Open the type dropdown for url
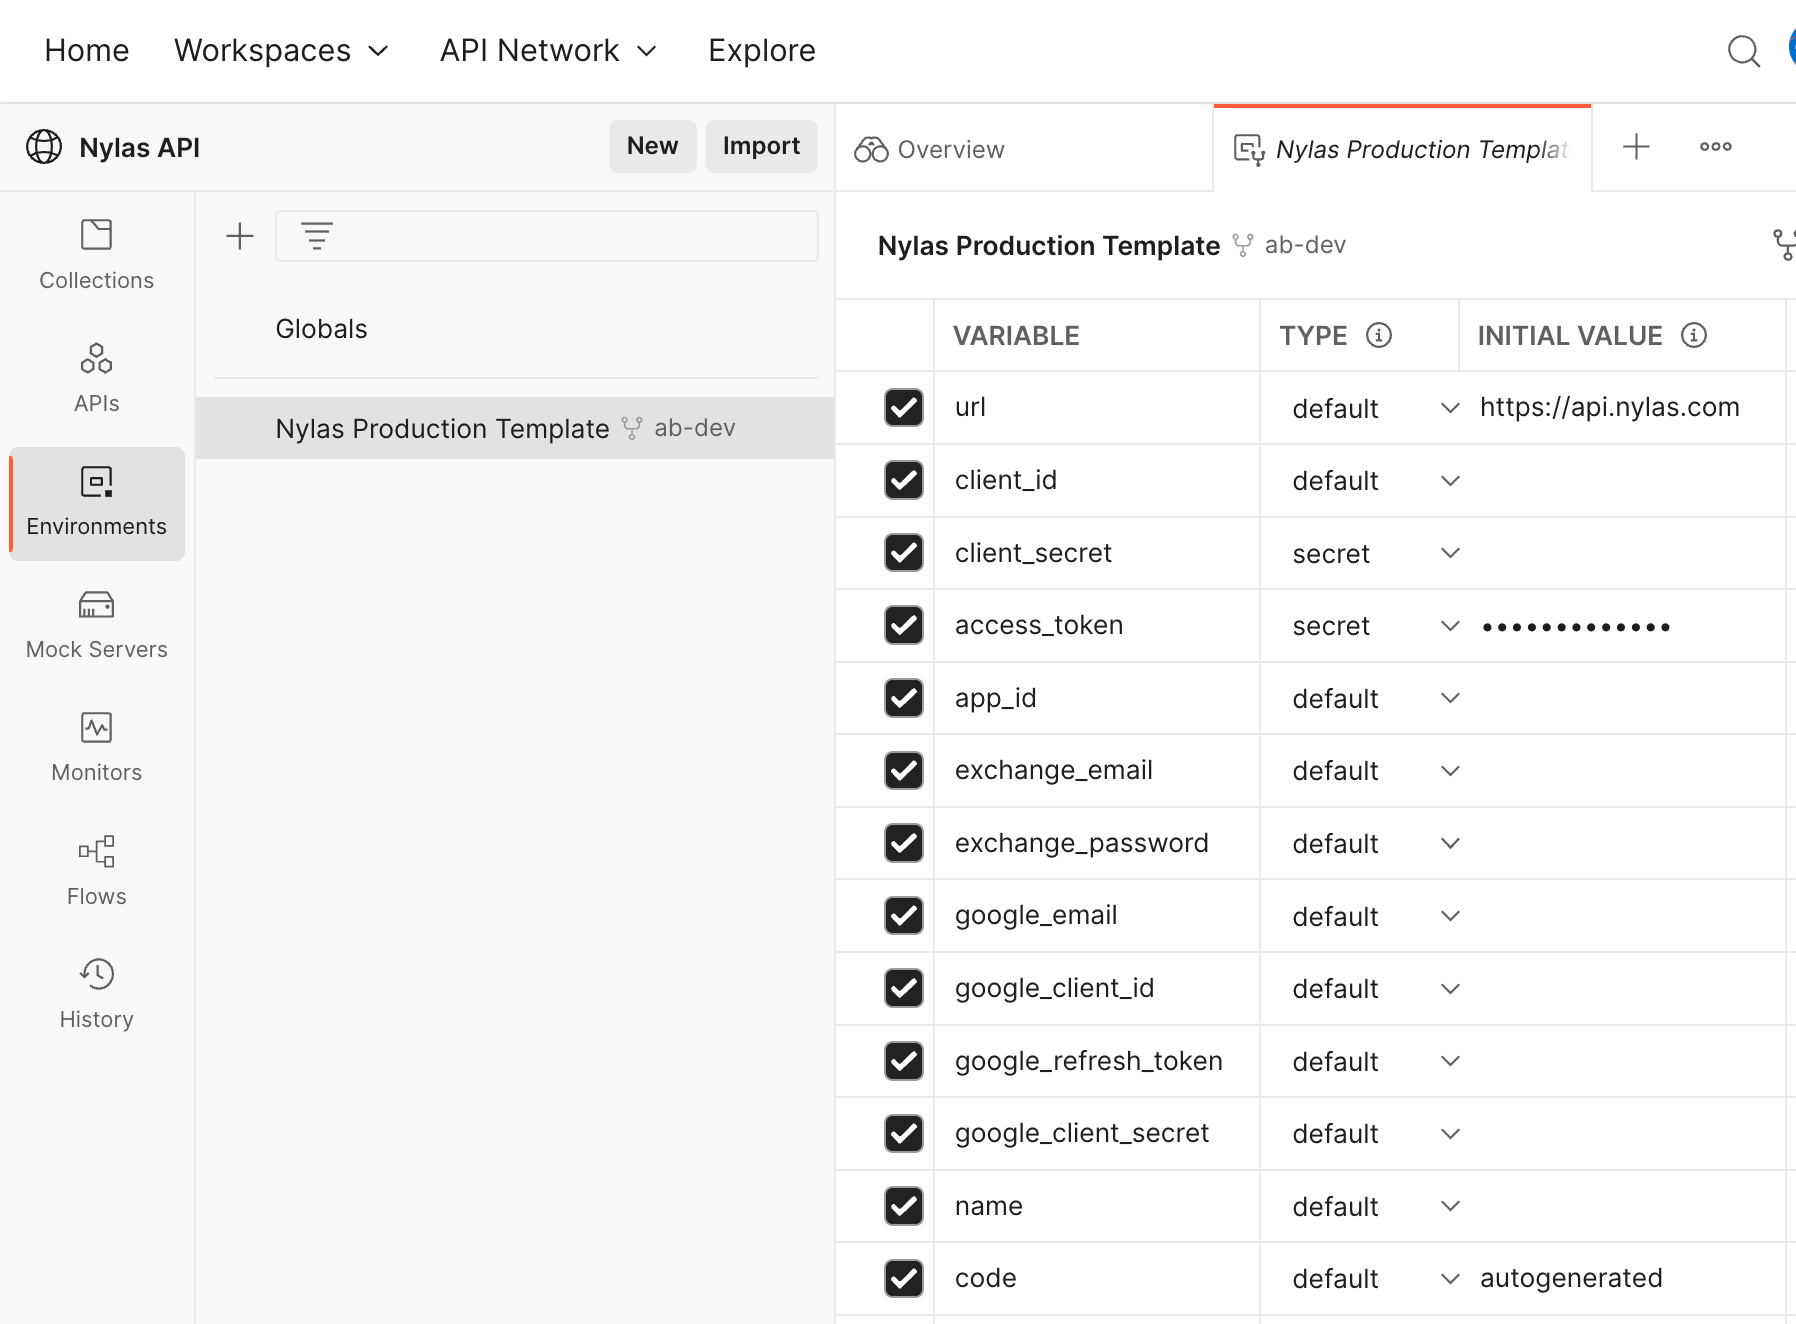The image size is (1796, 1324). [1449, 408]
